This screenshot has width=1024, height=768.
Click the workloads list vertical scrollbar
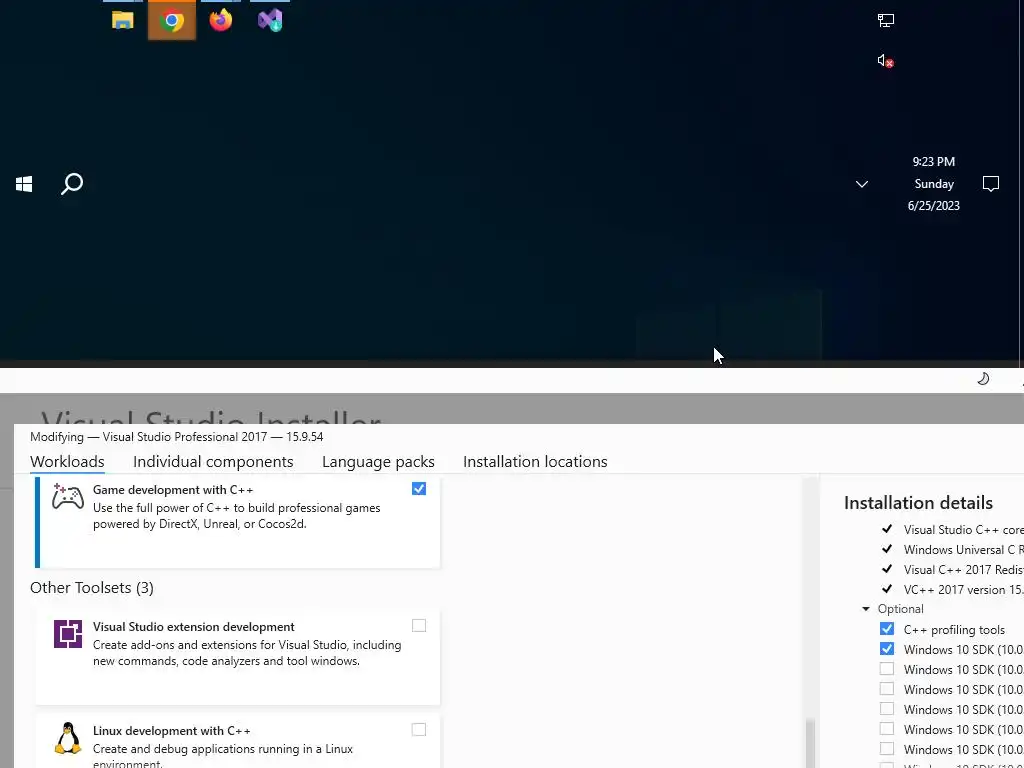pyautogui.click(x=810, y=743)
